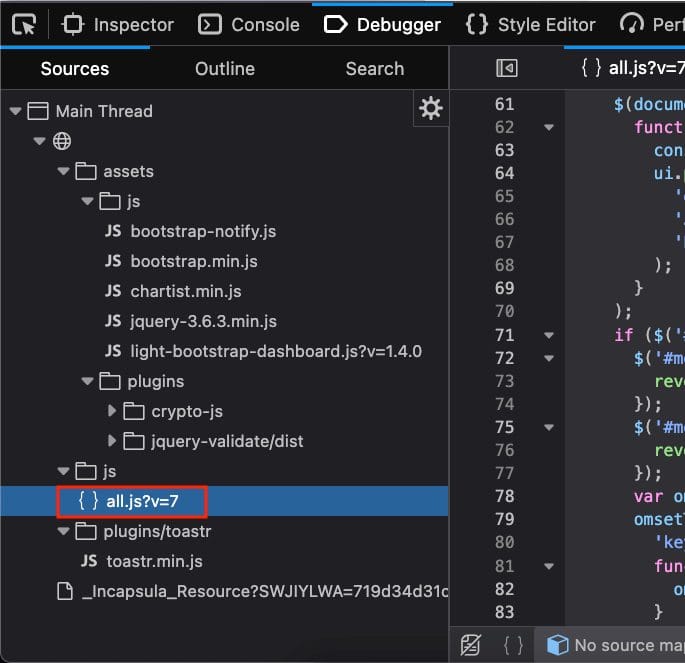Expand the crypto-js folder
The width and height of the screenshot is (685, 663).
(x=112, y=411)
